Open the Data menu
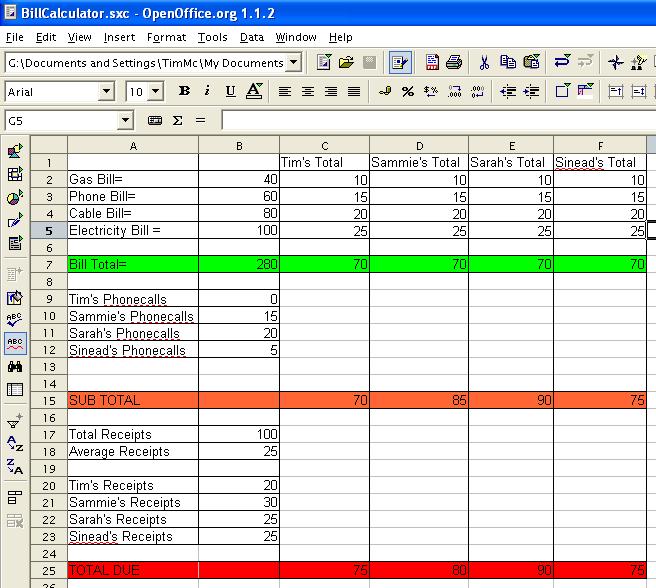 click(252, 37)
